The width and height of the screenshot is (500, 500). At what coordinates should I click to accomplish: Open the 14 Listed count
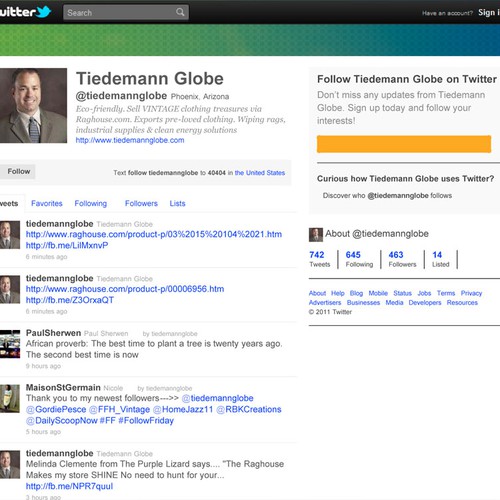[441, 259]
